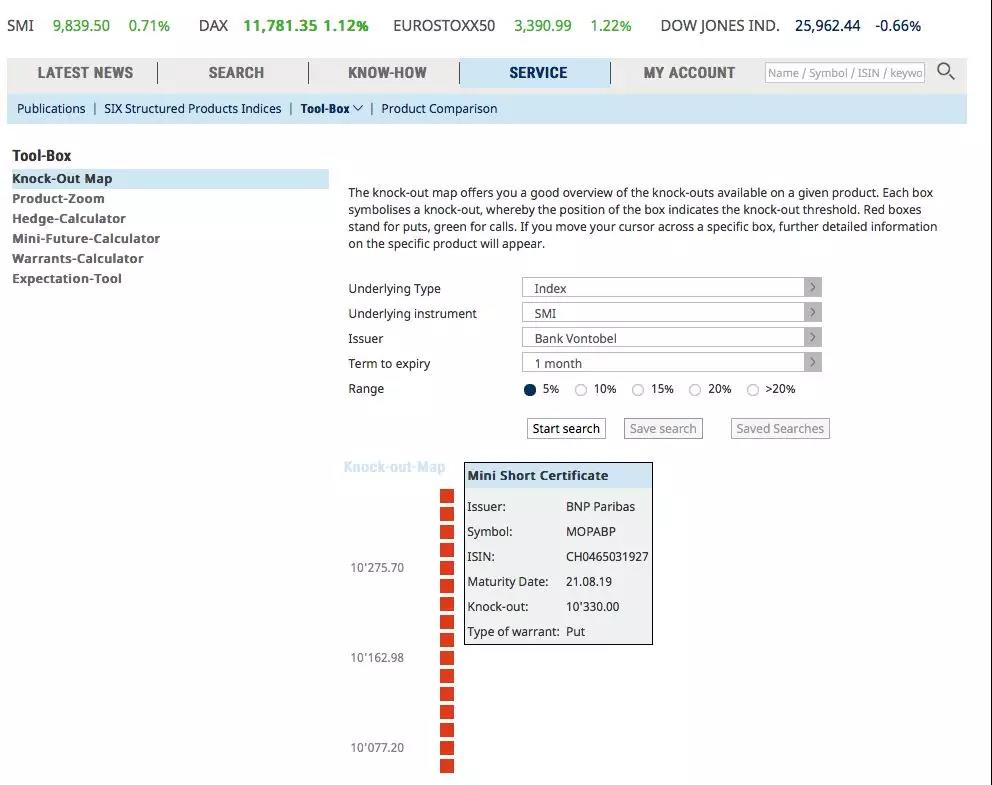This screenshot has height=785, width=992.
Task: Click the red knock-out box beside 10'077.20
Action: [447, 748]
